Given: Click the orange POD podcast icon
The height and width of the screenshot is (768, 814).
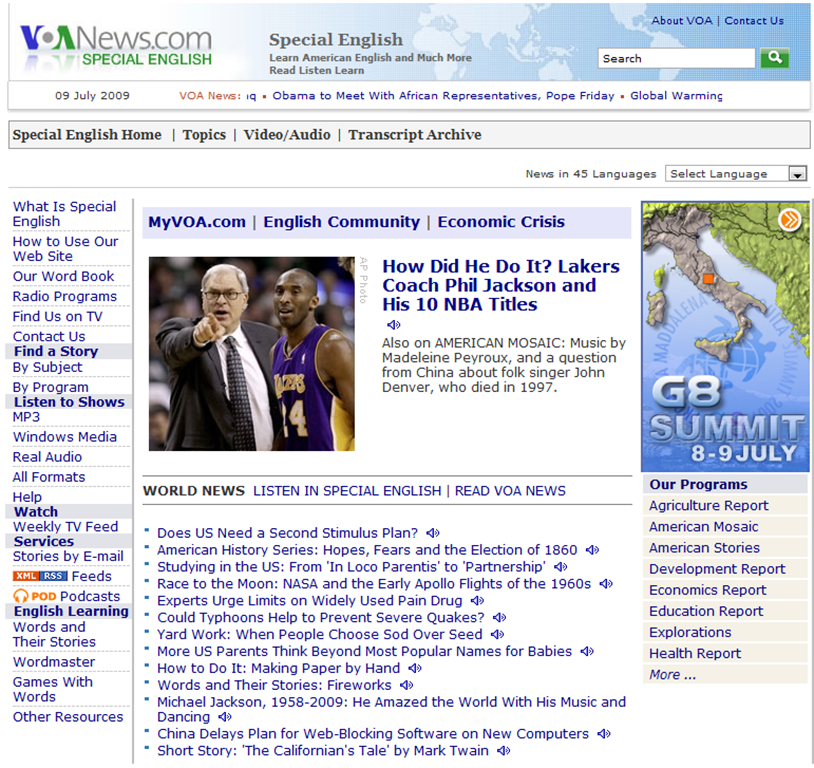Looking at the screenshot, I should point(35,596).
